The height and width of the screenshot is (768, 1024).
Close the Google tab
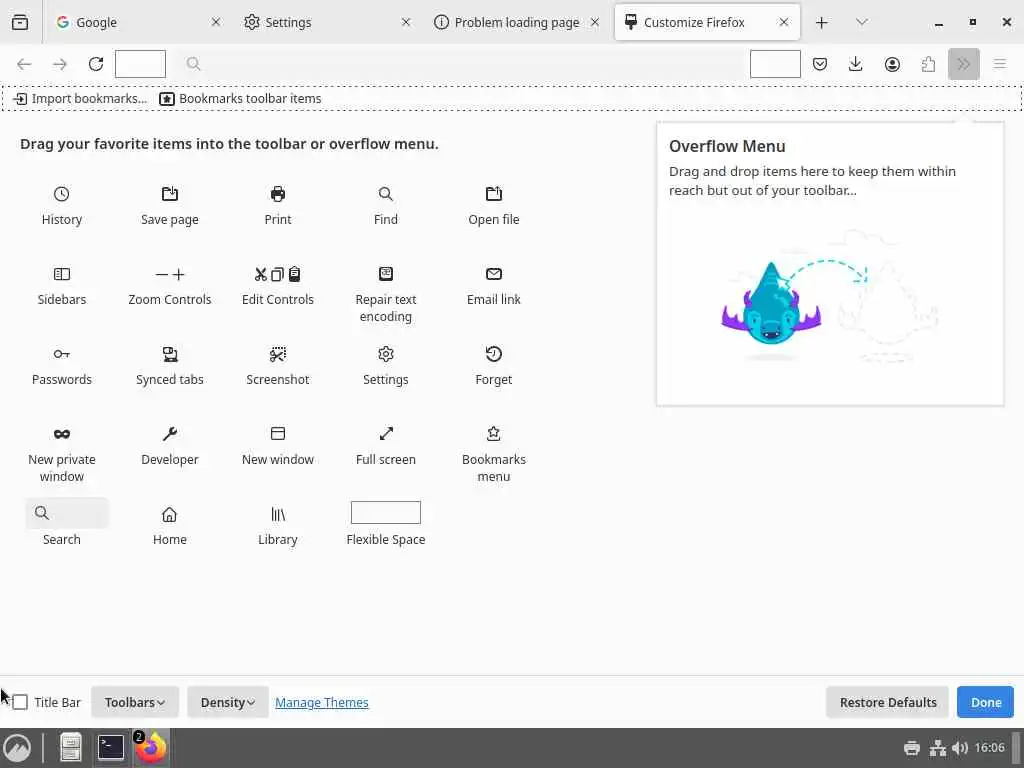pos(216,22)
